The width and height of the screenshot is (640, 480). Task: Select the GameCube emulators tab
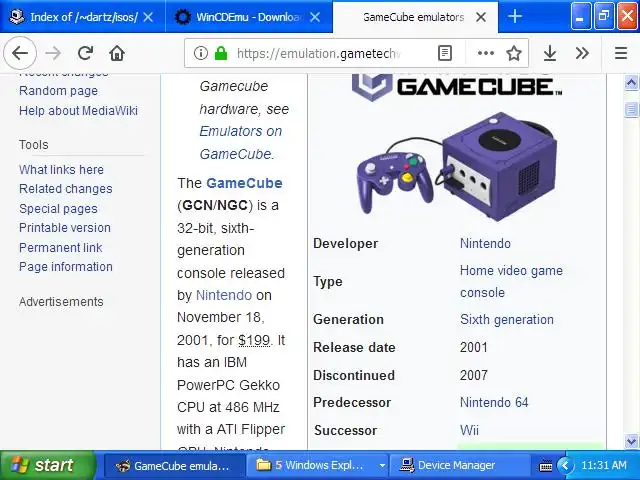pyautogui.click(x=416, y=17)
